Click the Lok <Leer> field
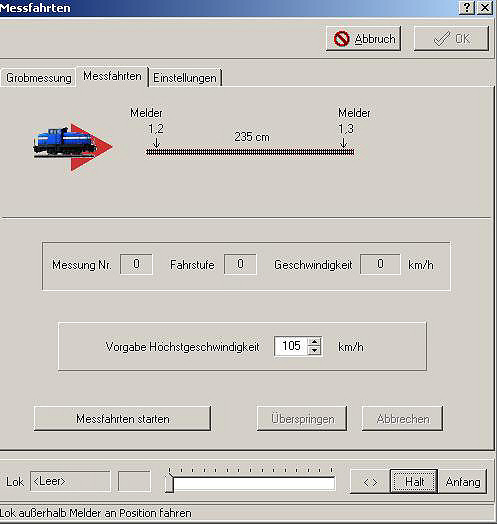Viewport: 497px width, 524px height. pyautogui.click(x=70, y=481)
